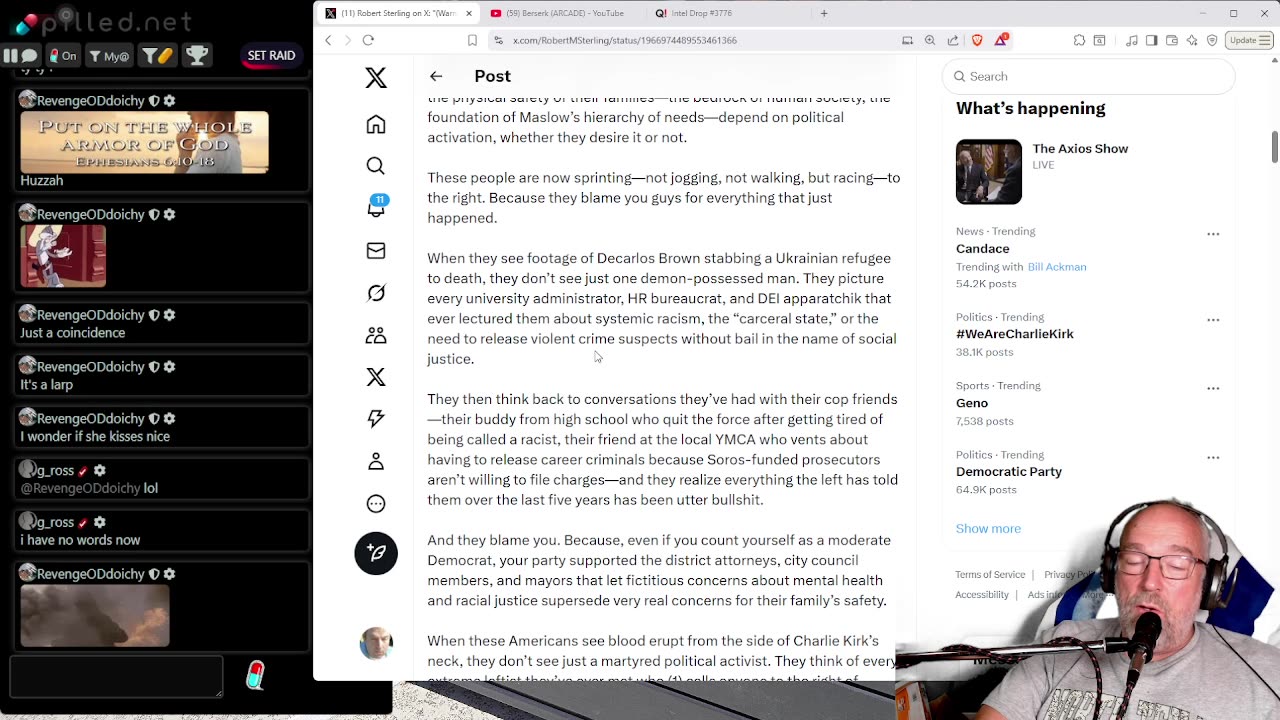Click the Bill Ackman link
This screenshot has height=720, width=1280.
pos(1057,267)
